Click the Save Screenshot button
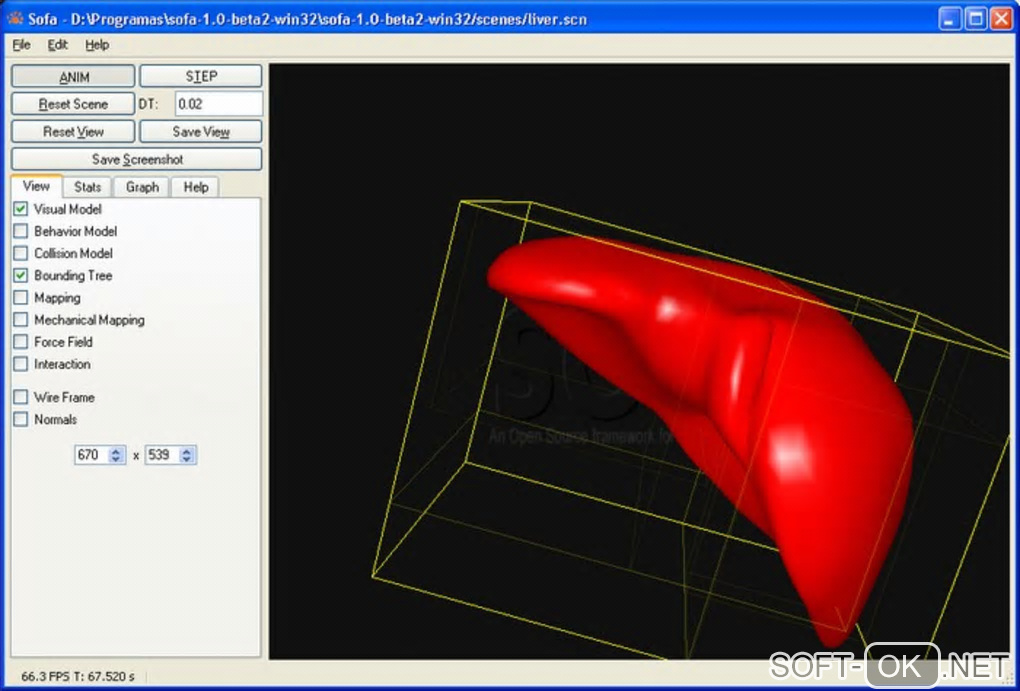The image size is (1020, 691). coord(137,159)
